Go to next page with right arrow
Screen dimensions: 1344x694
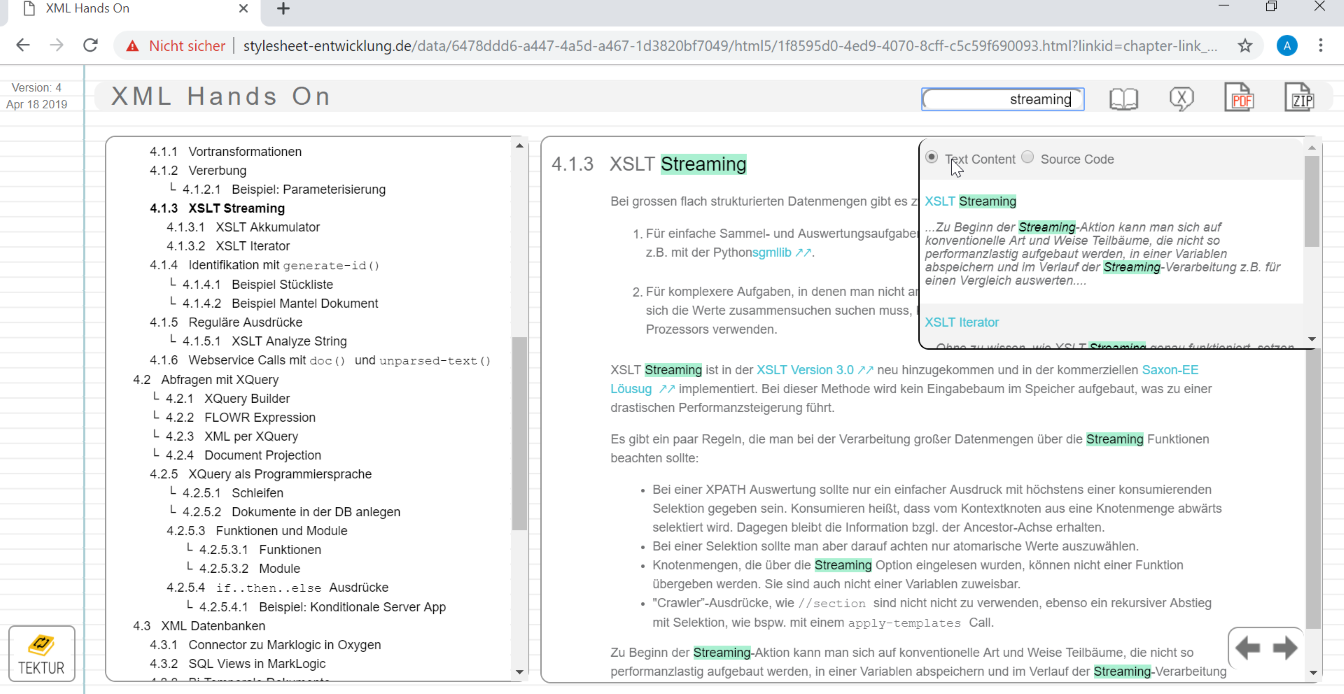click(x=1285, y=648)
